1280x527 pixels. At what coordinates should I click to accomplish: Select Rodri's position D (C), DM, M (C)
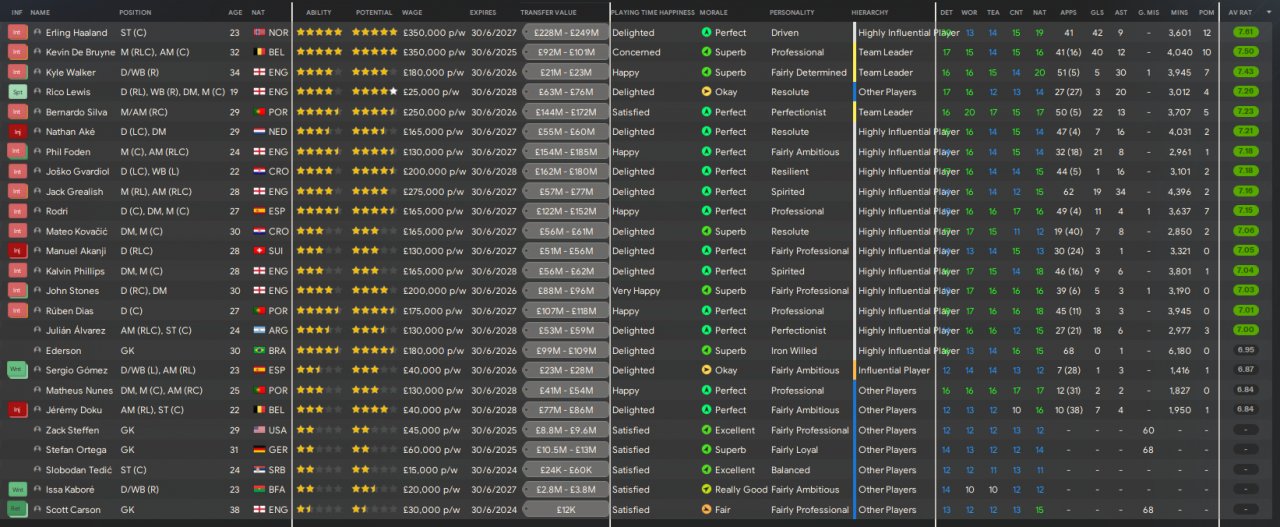(x=154, y=212)
